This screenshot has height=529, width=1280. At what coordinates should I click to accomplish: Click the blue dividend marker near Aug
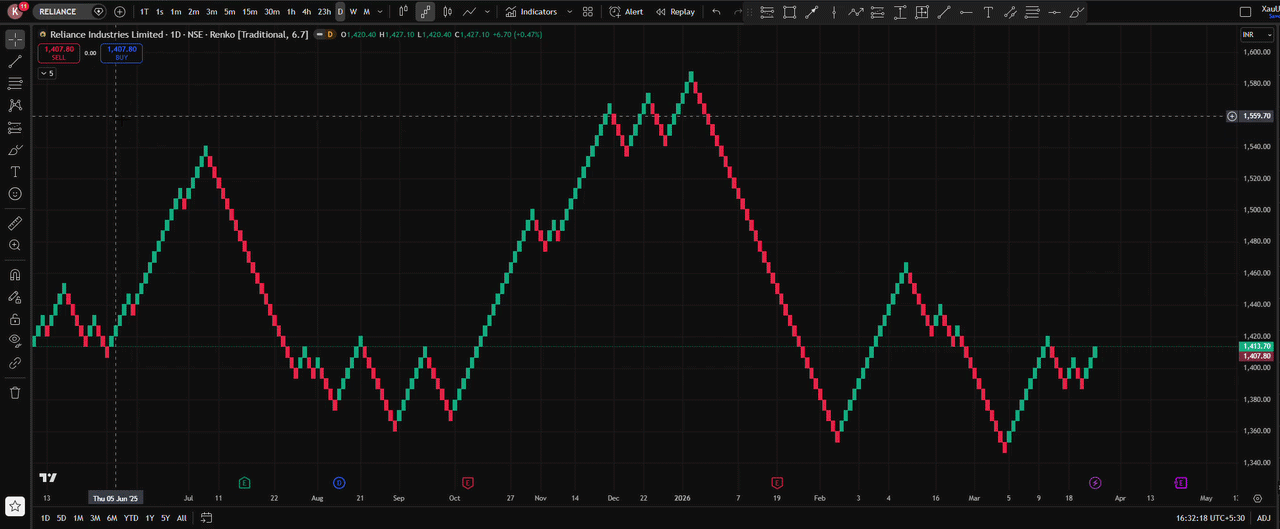(x=339, y=483)
